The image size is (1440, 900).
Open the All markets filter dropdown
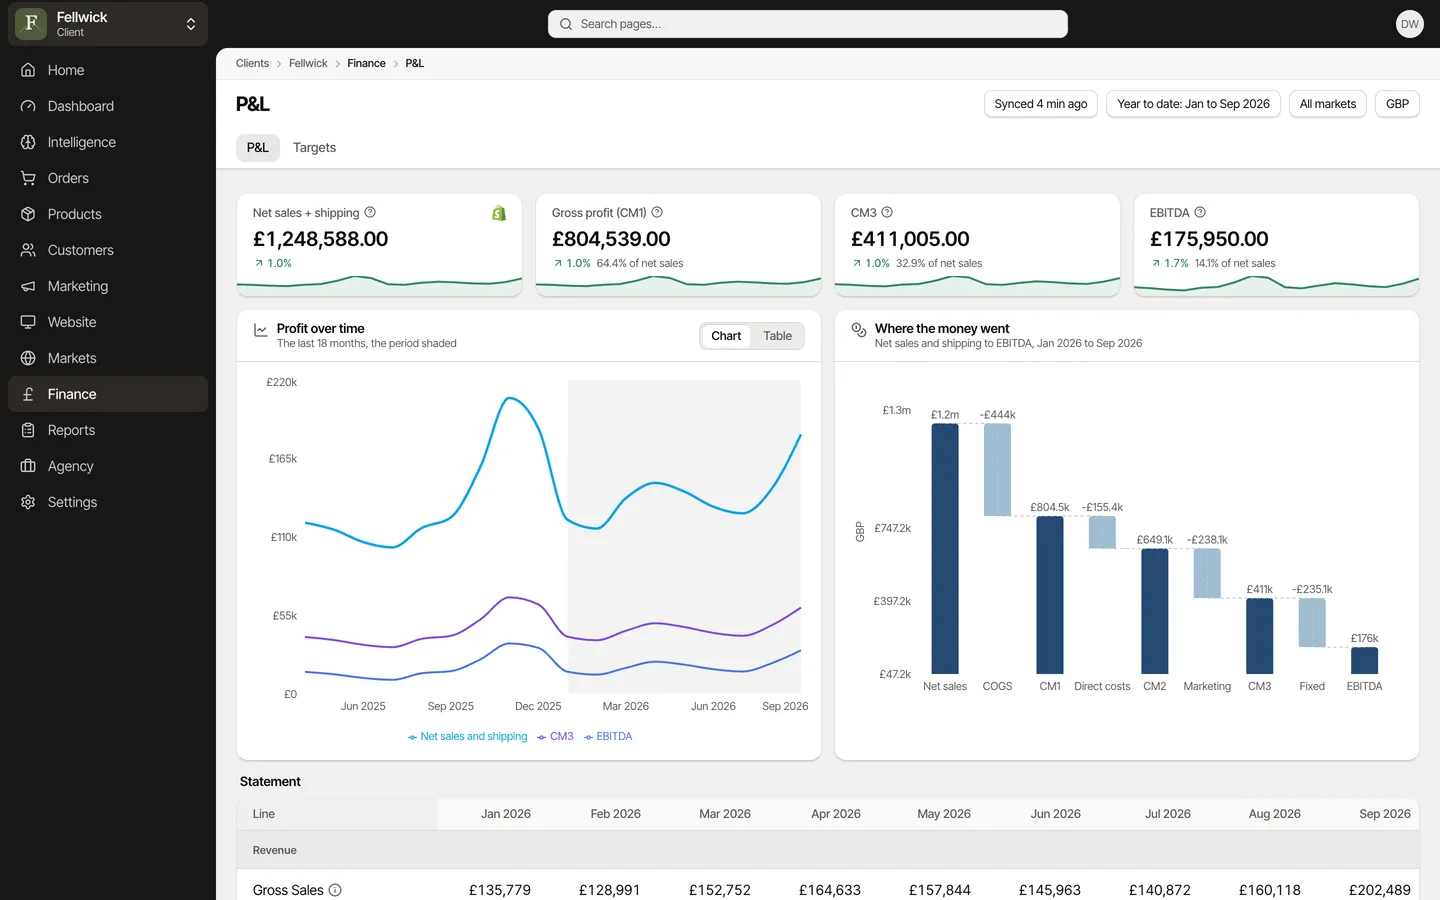[x=1327, y=104]
